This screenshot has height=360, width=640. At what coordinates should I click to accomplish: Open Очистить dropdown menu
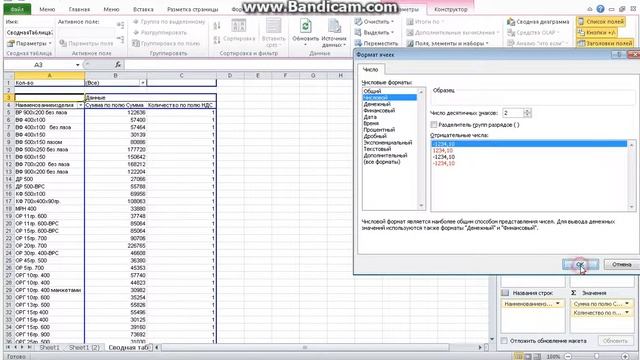tap(374, 22)
